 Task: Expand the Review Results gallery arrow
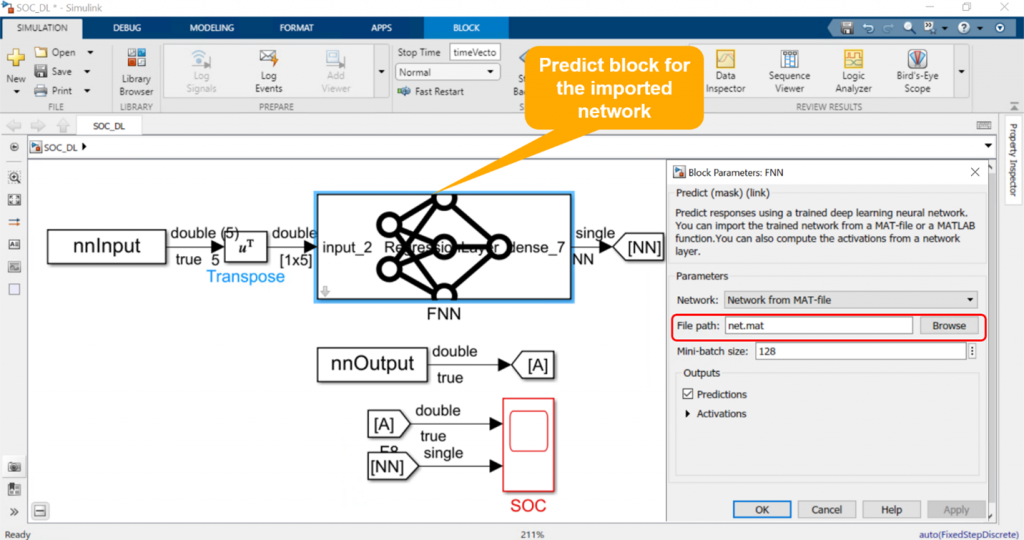tap(961, 72)
